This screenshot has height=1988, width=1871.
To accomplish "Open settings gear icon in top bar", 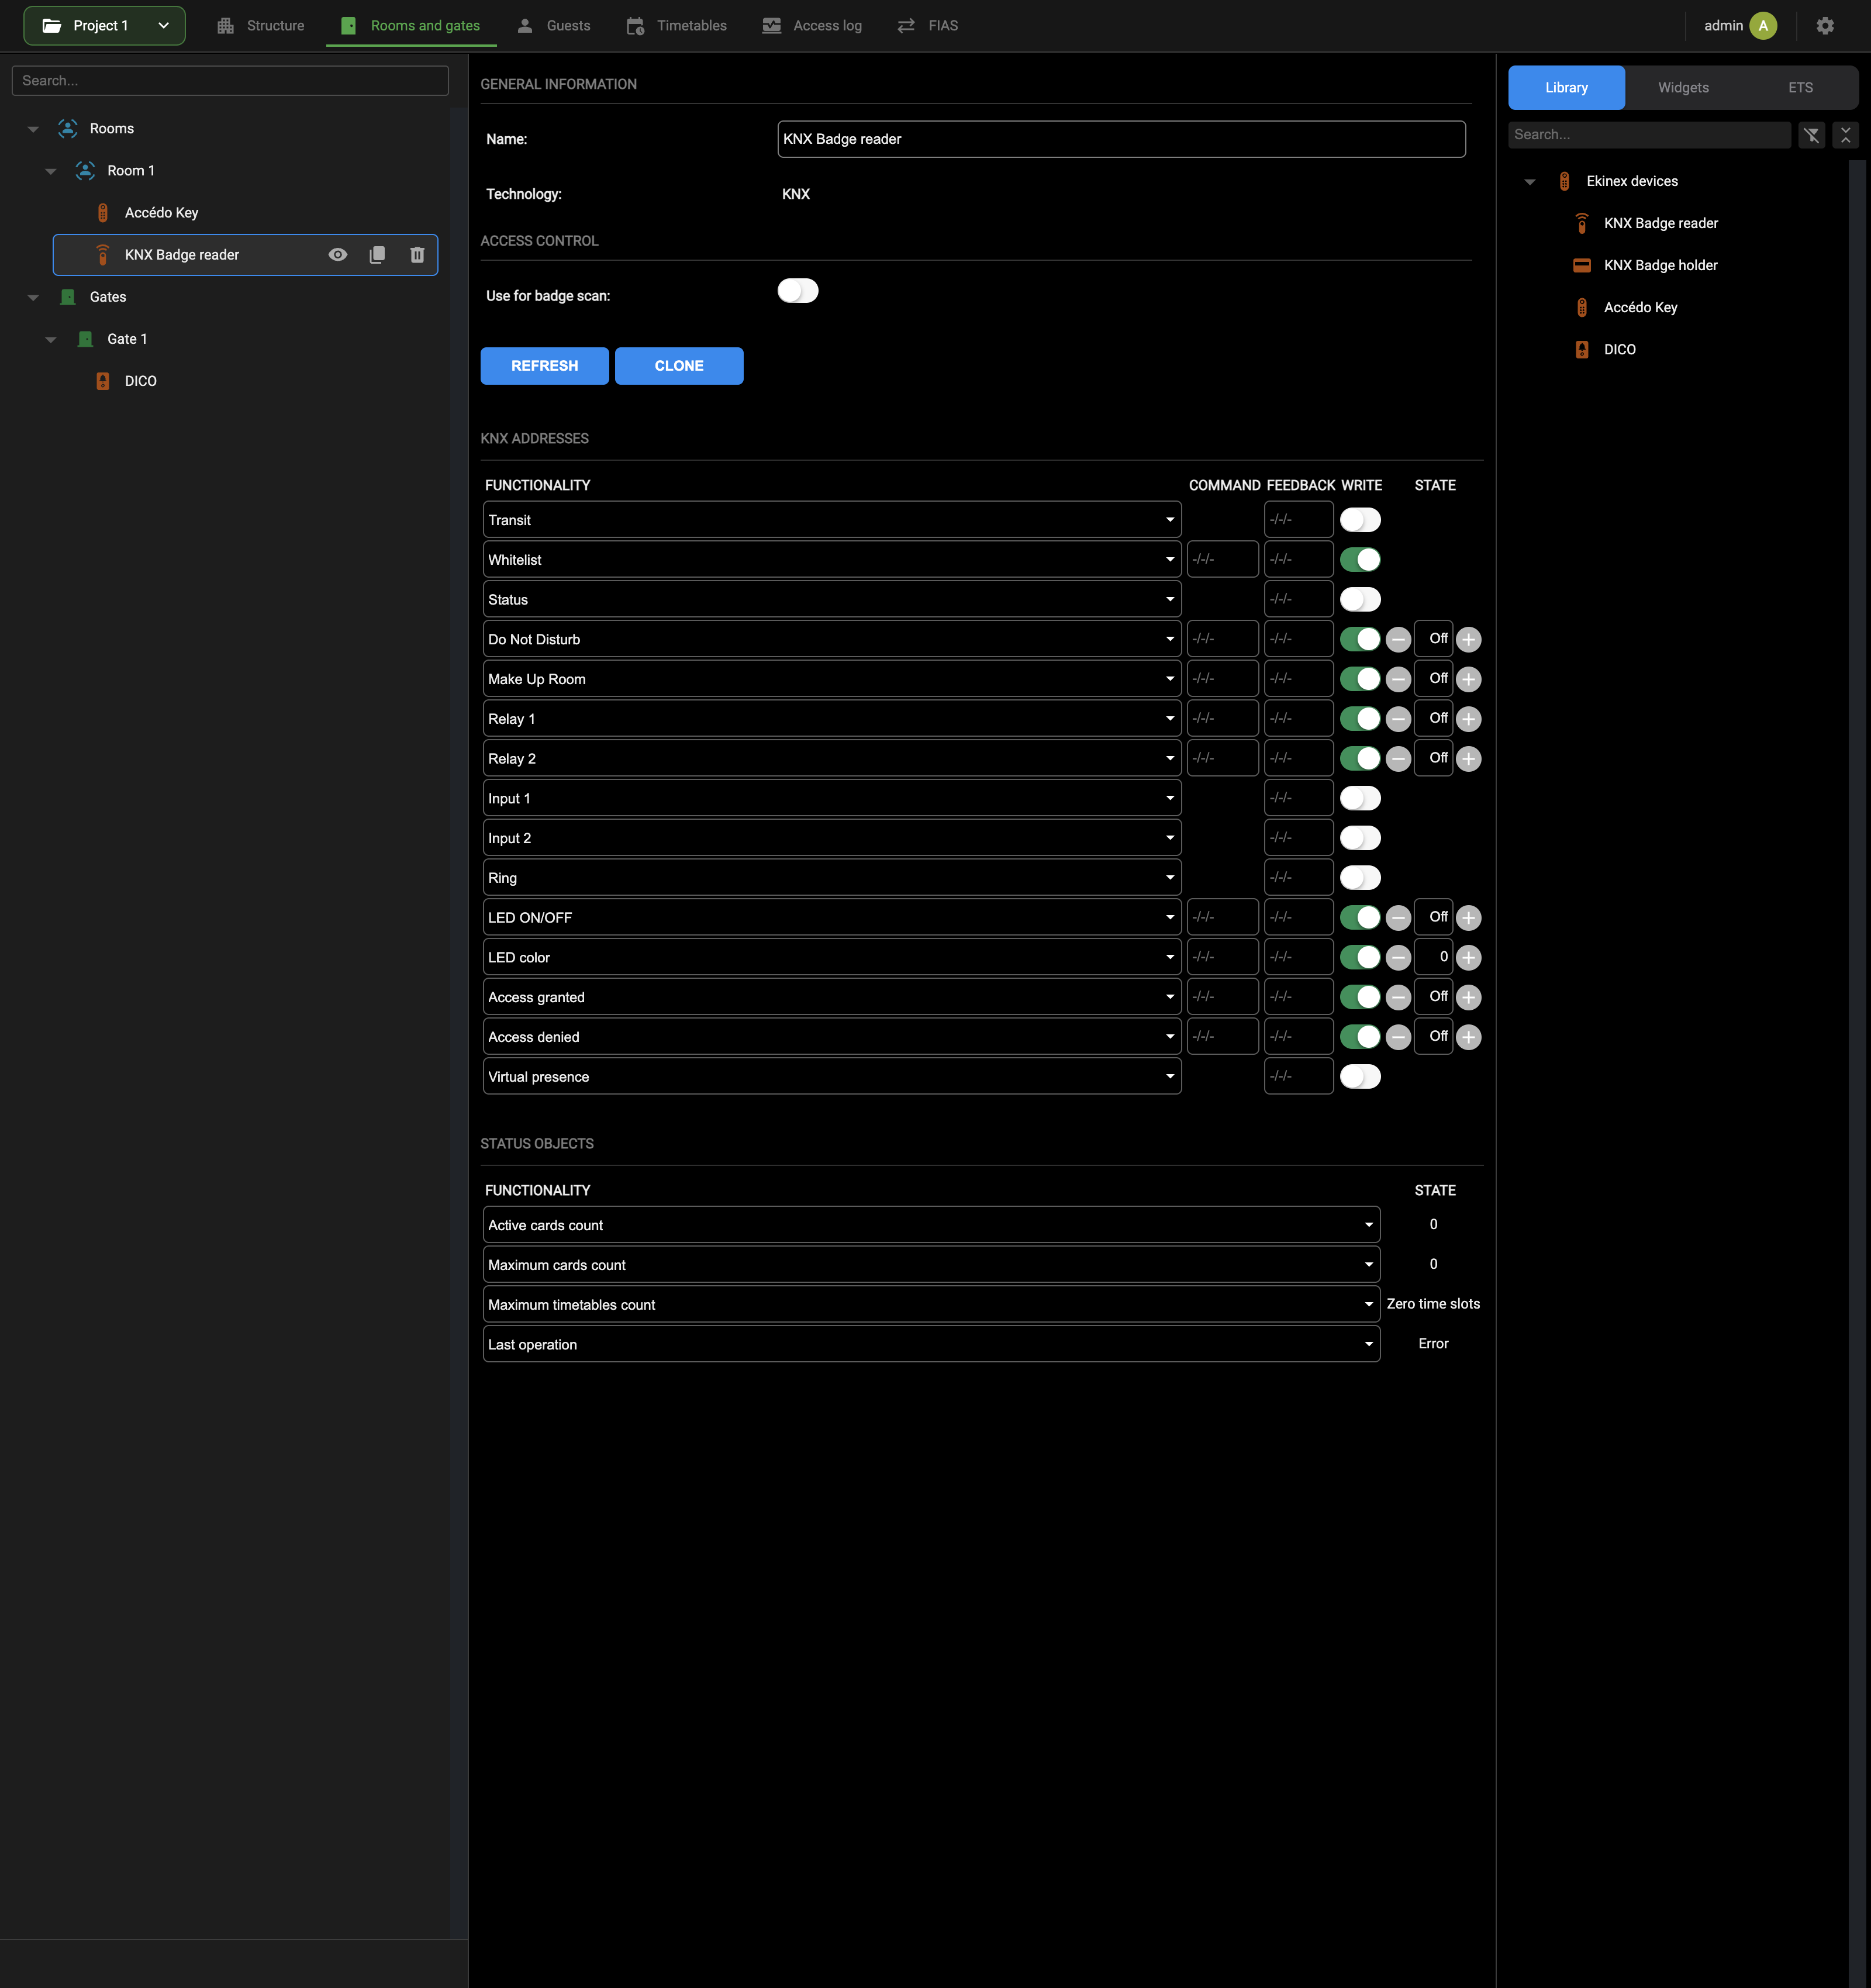I will tap(1825, 26).
